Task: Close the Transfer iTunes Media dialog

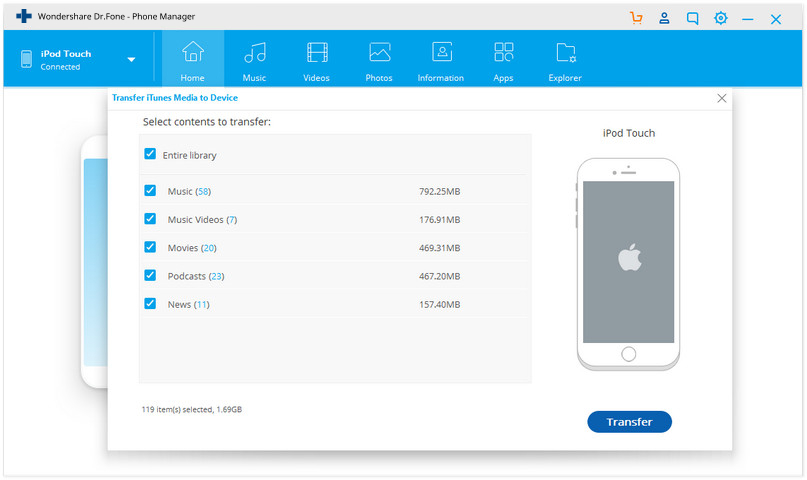Action: (x=722, y=98)
